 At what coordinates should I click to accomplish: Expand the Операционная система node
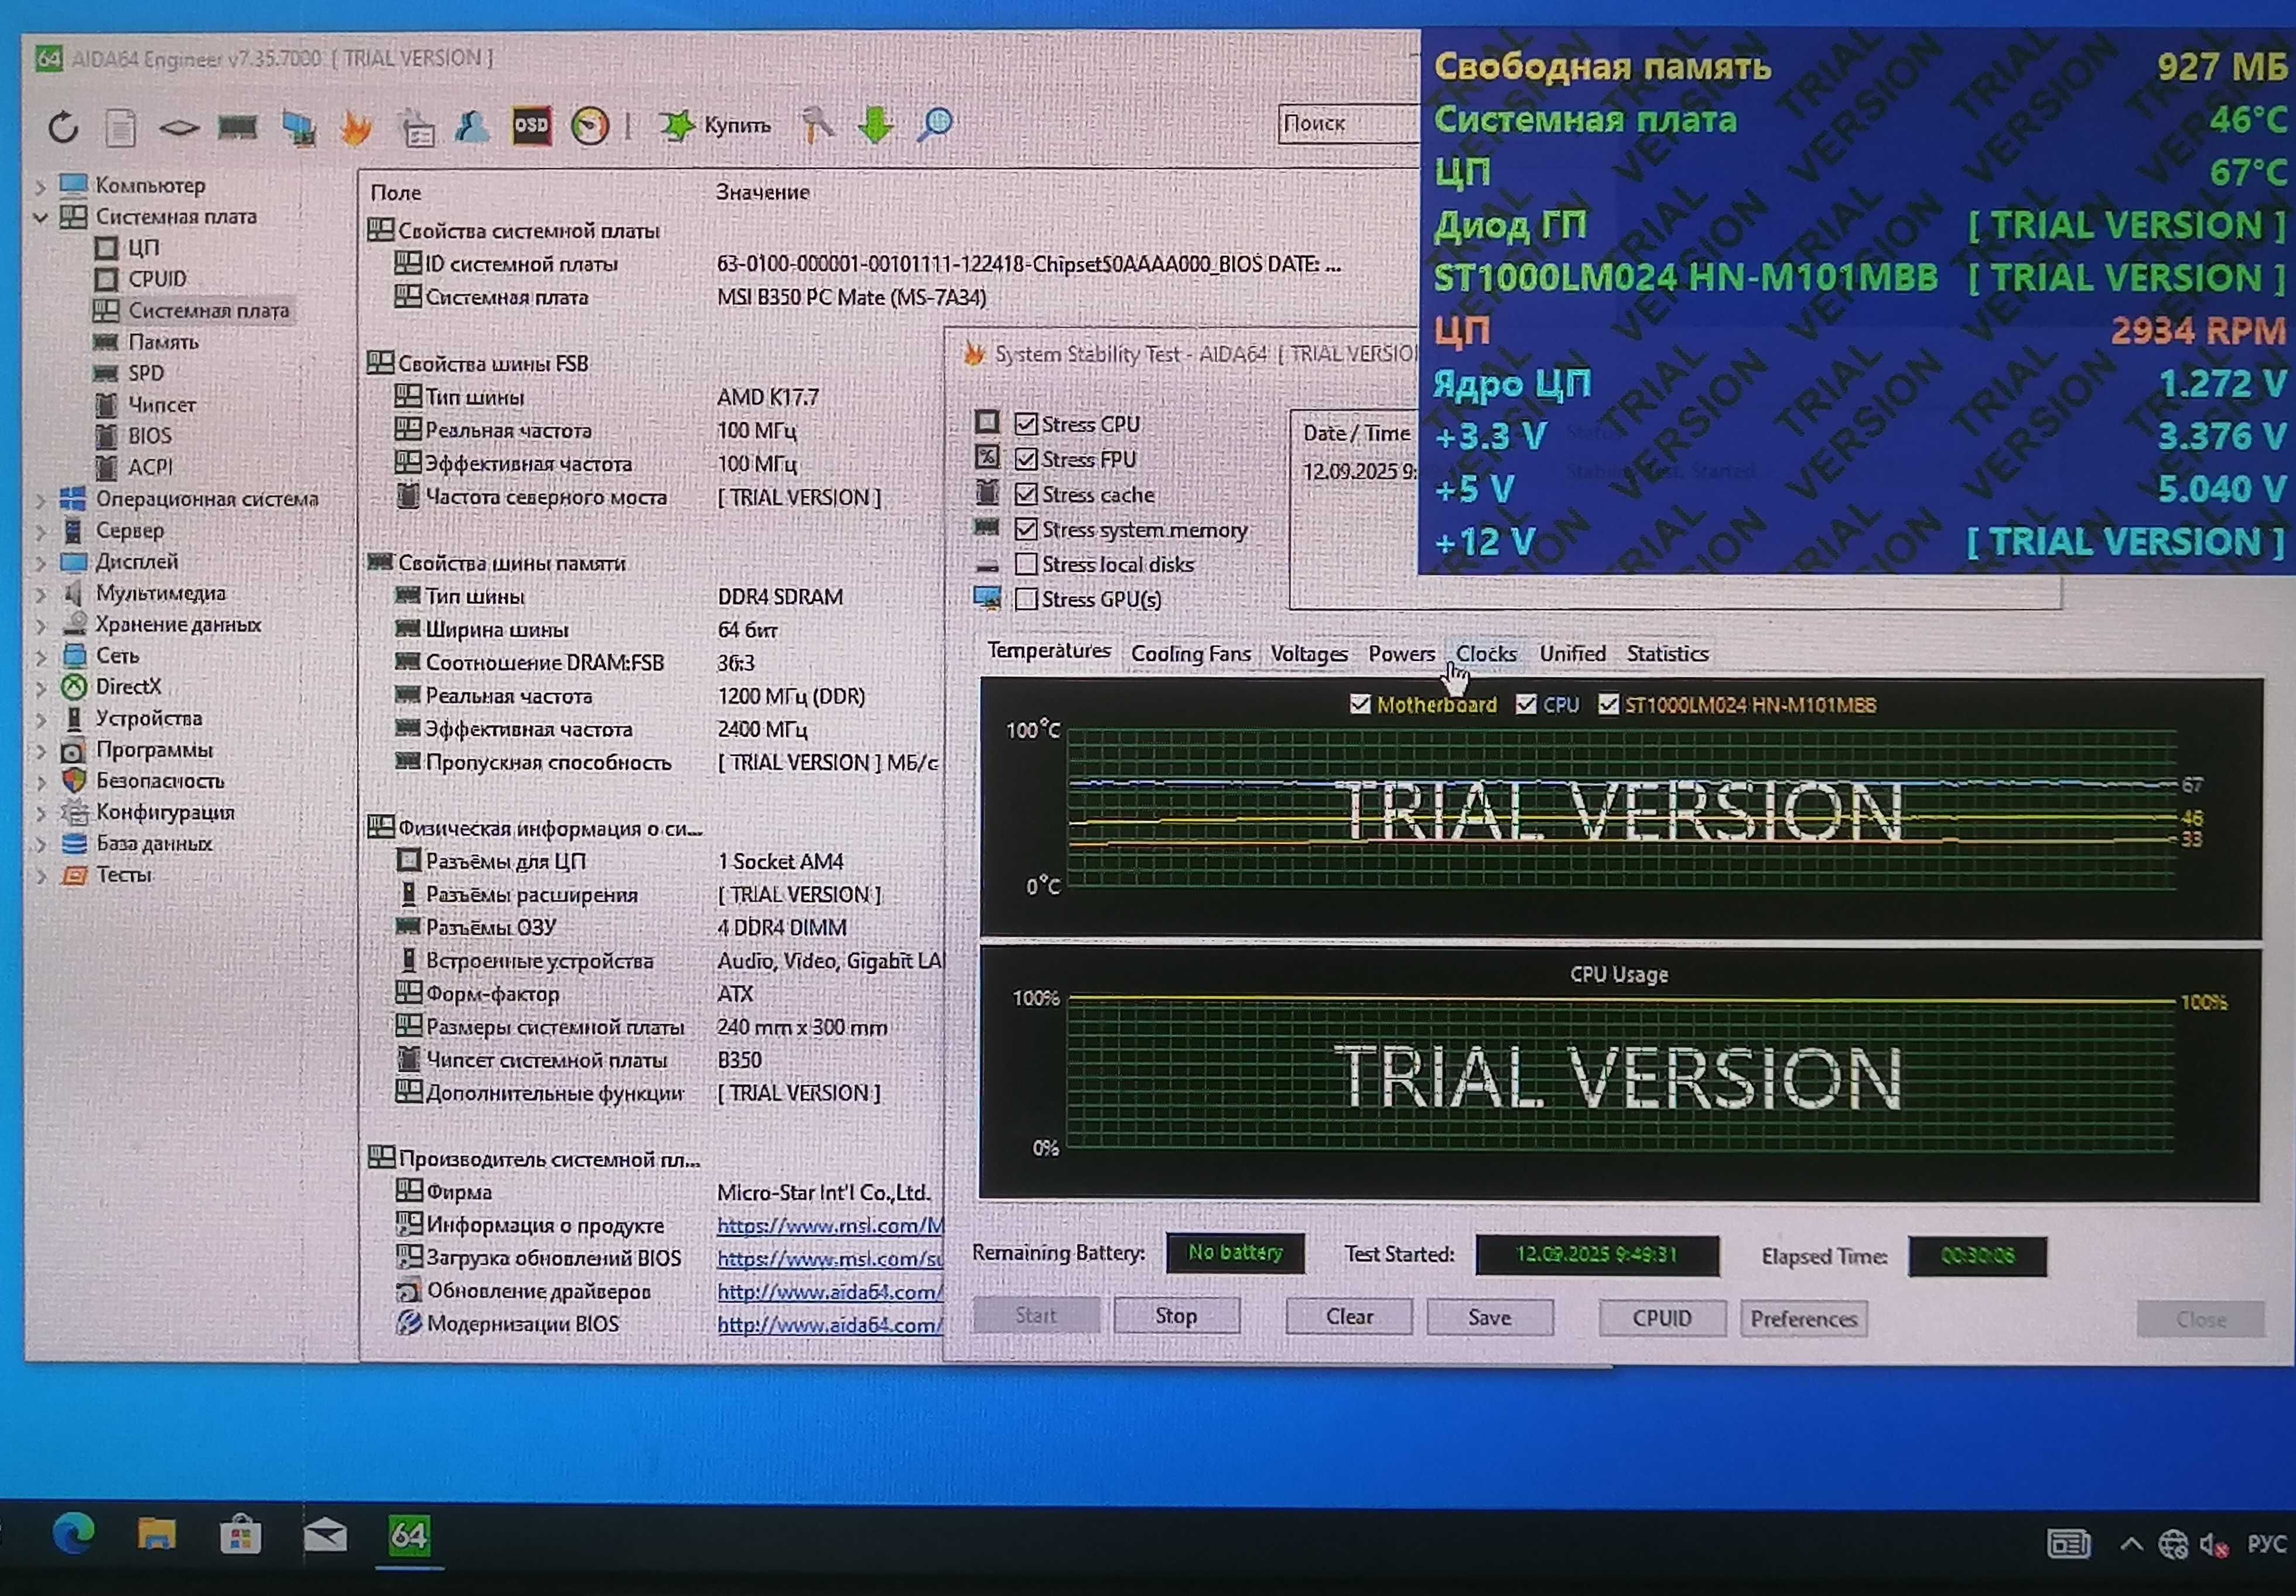pyautogui.click(x=40, y=499)
